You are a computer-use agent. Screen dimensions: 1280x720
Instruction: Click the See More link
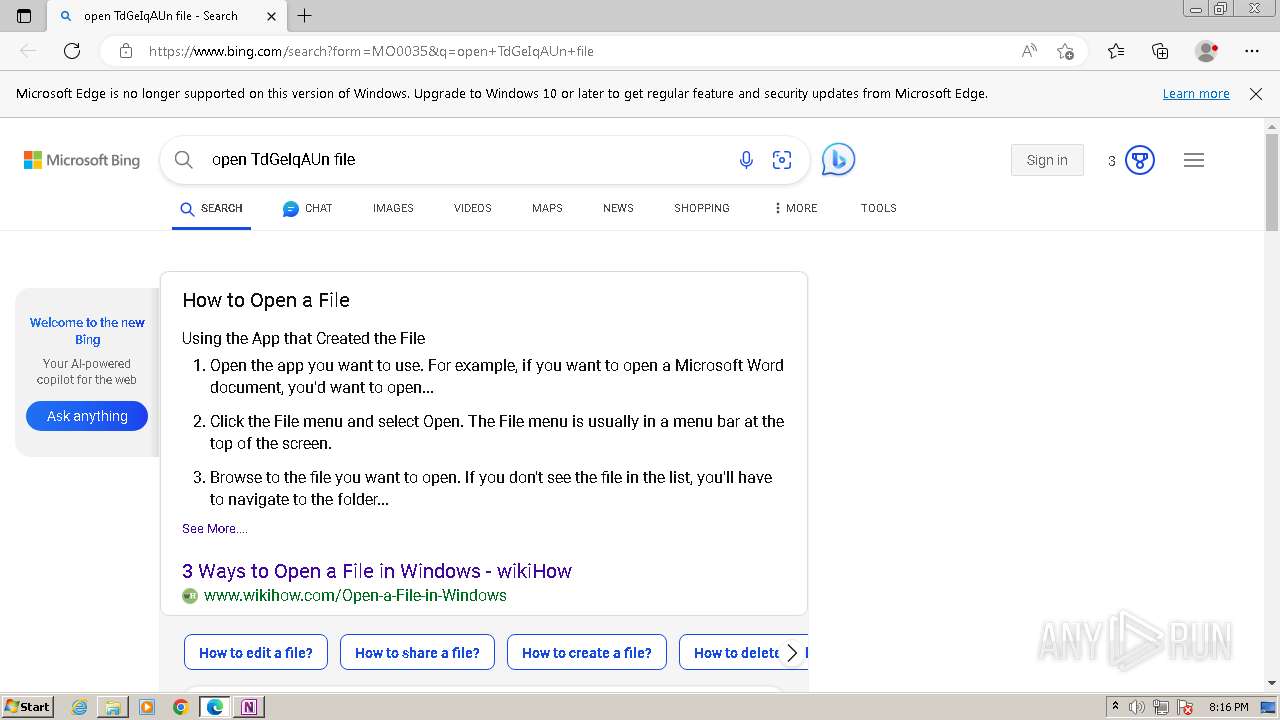point(214,528)
